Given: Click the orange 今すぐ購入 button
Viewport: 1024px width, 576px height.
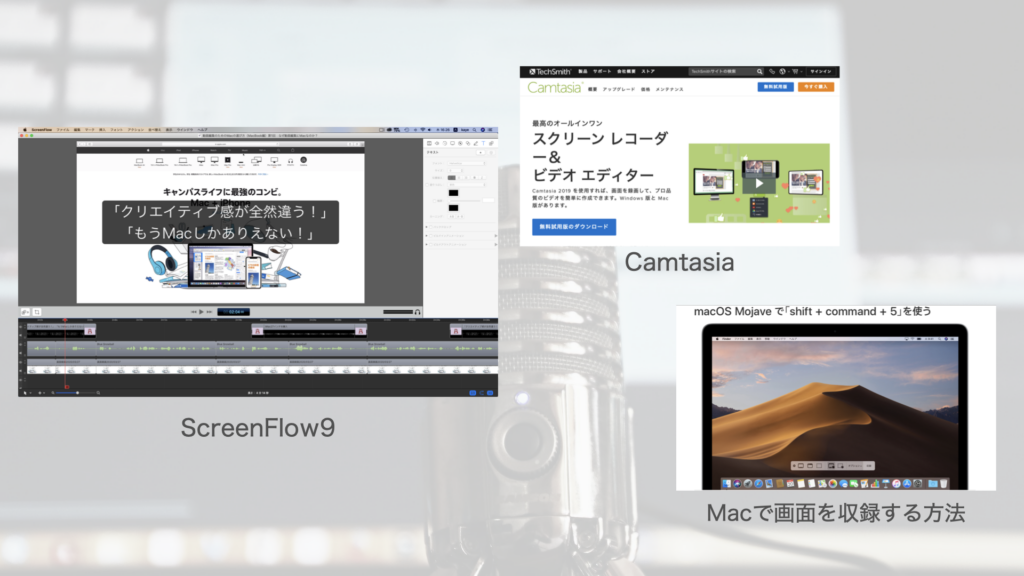Looking at the screenshot, I should 818,88.
